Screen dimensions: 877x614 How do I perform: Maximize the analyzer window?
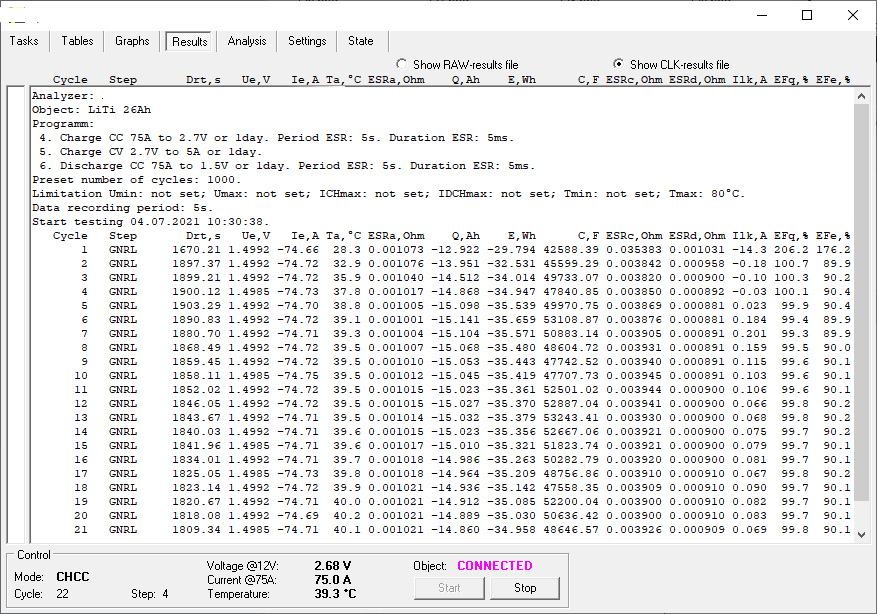tap(807, 15)
